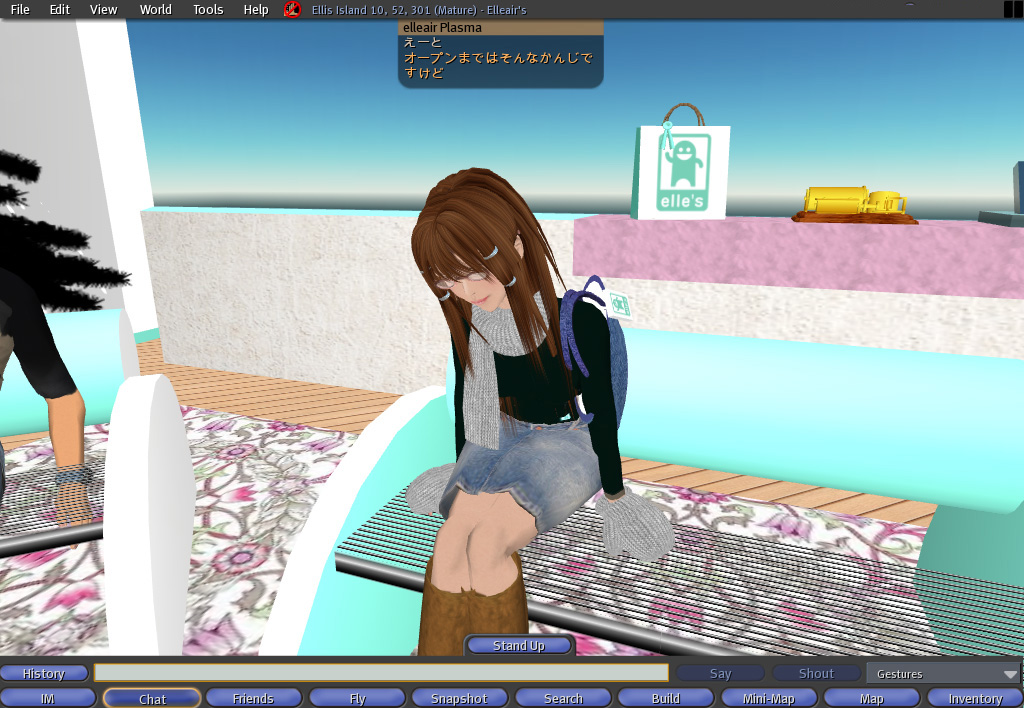This screenshot has width=1024, height=708.
Task: Click the red no-fly status icon
Action: (292, 10)
